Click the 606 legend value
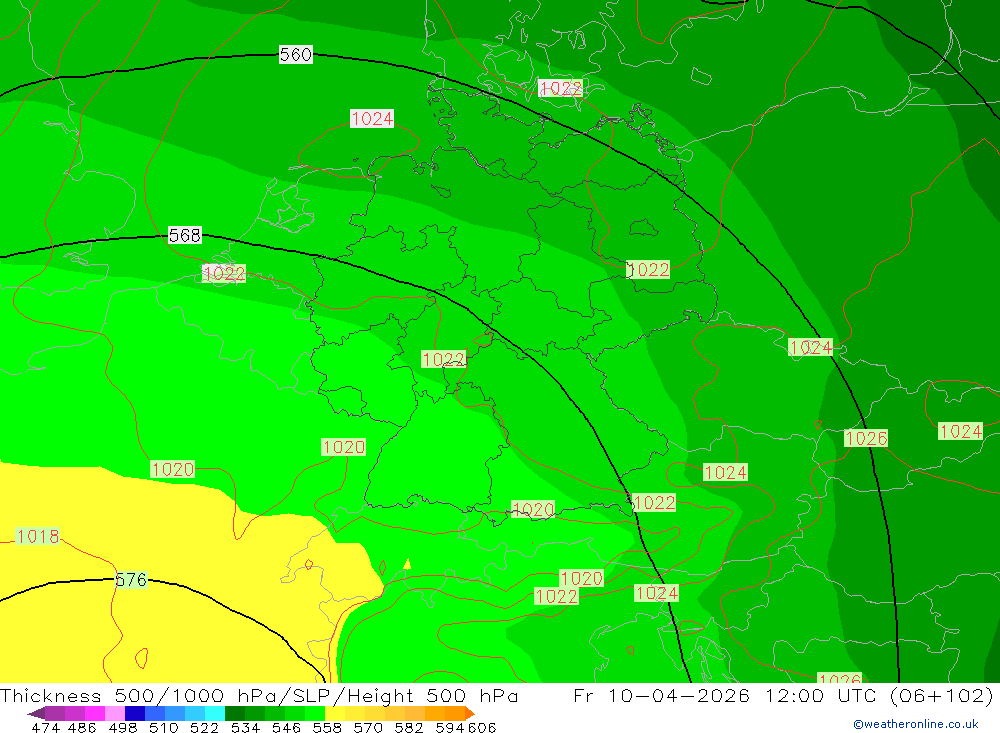 (481, 727)
